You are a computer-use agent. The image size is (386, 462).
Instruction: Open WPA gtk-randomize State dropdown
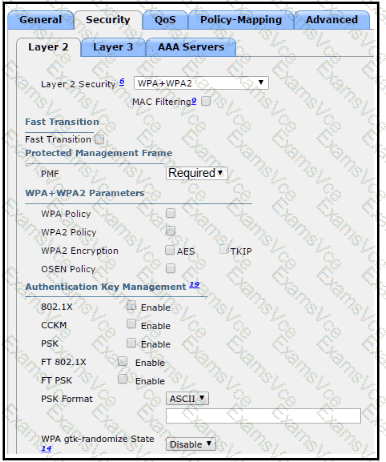pos(191,444)
